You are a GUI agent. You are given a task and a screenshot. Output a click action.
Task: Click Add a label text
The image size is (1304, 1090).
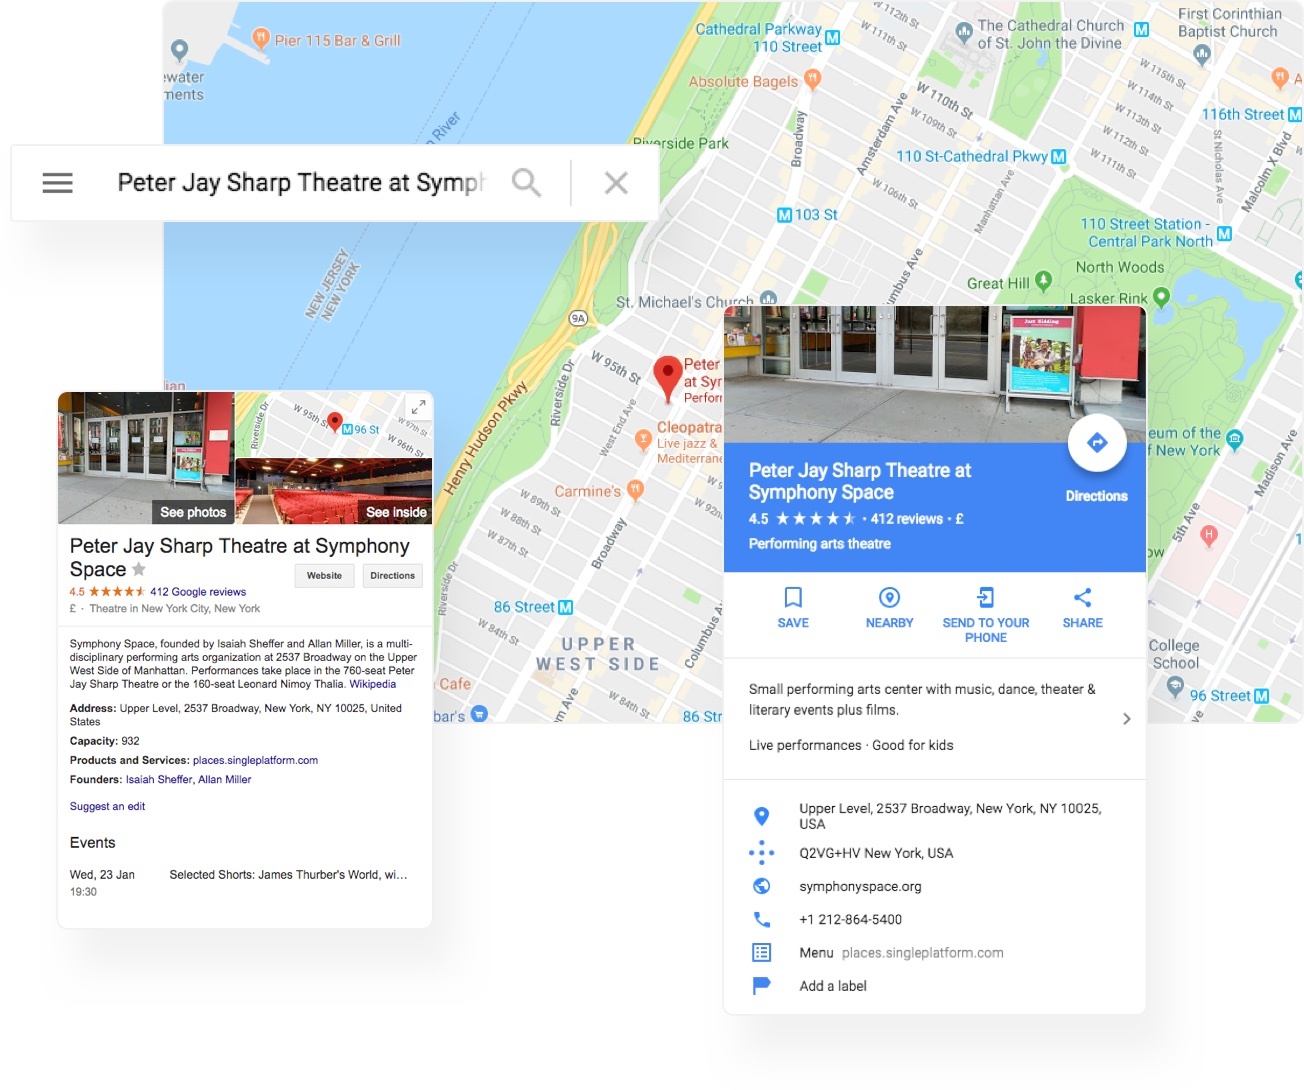833,986
